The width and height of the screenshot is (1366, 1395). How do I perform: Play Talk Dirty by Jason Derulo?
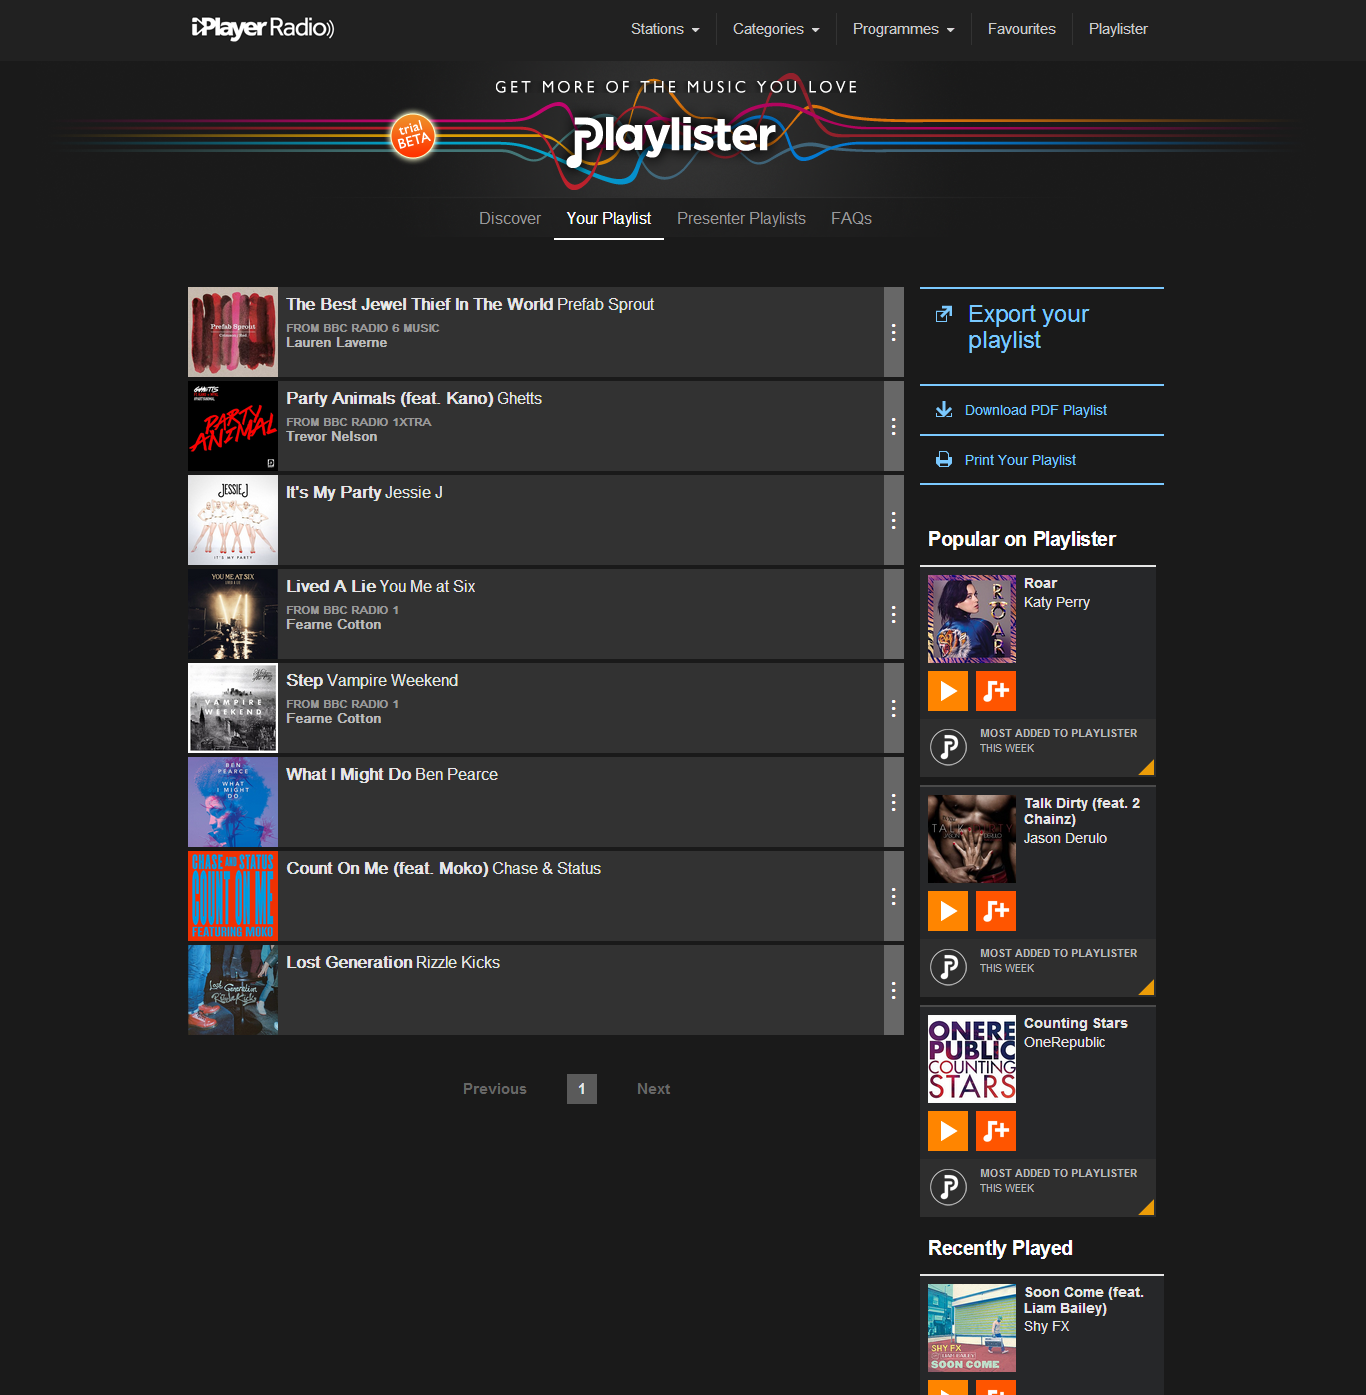click(x=948, y=911)
